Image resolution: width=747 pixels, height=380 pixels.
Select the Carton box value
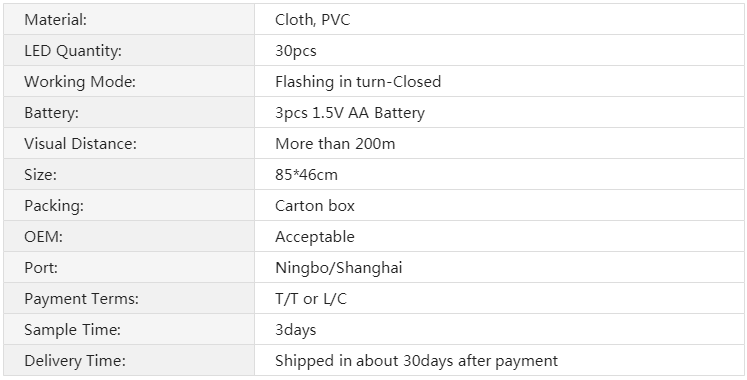[315, 206]
